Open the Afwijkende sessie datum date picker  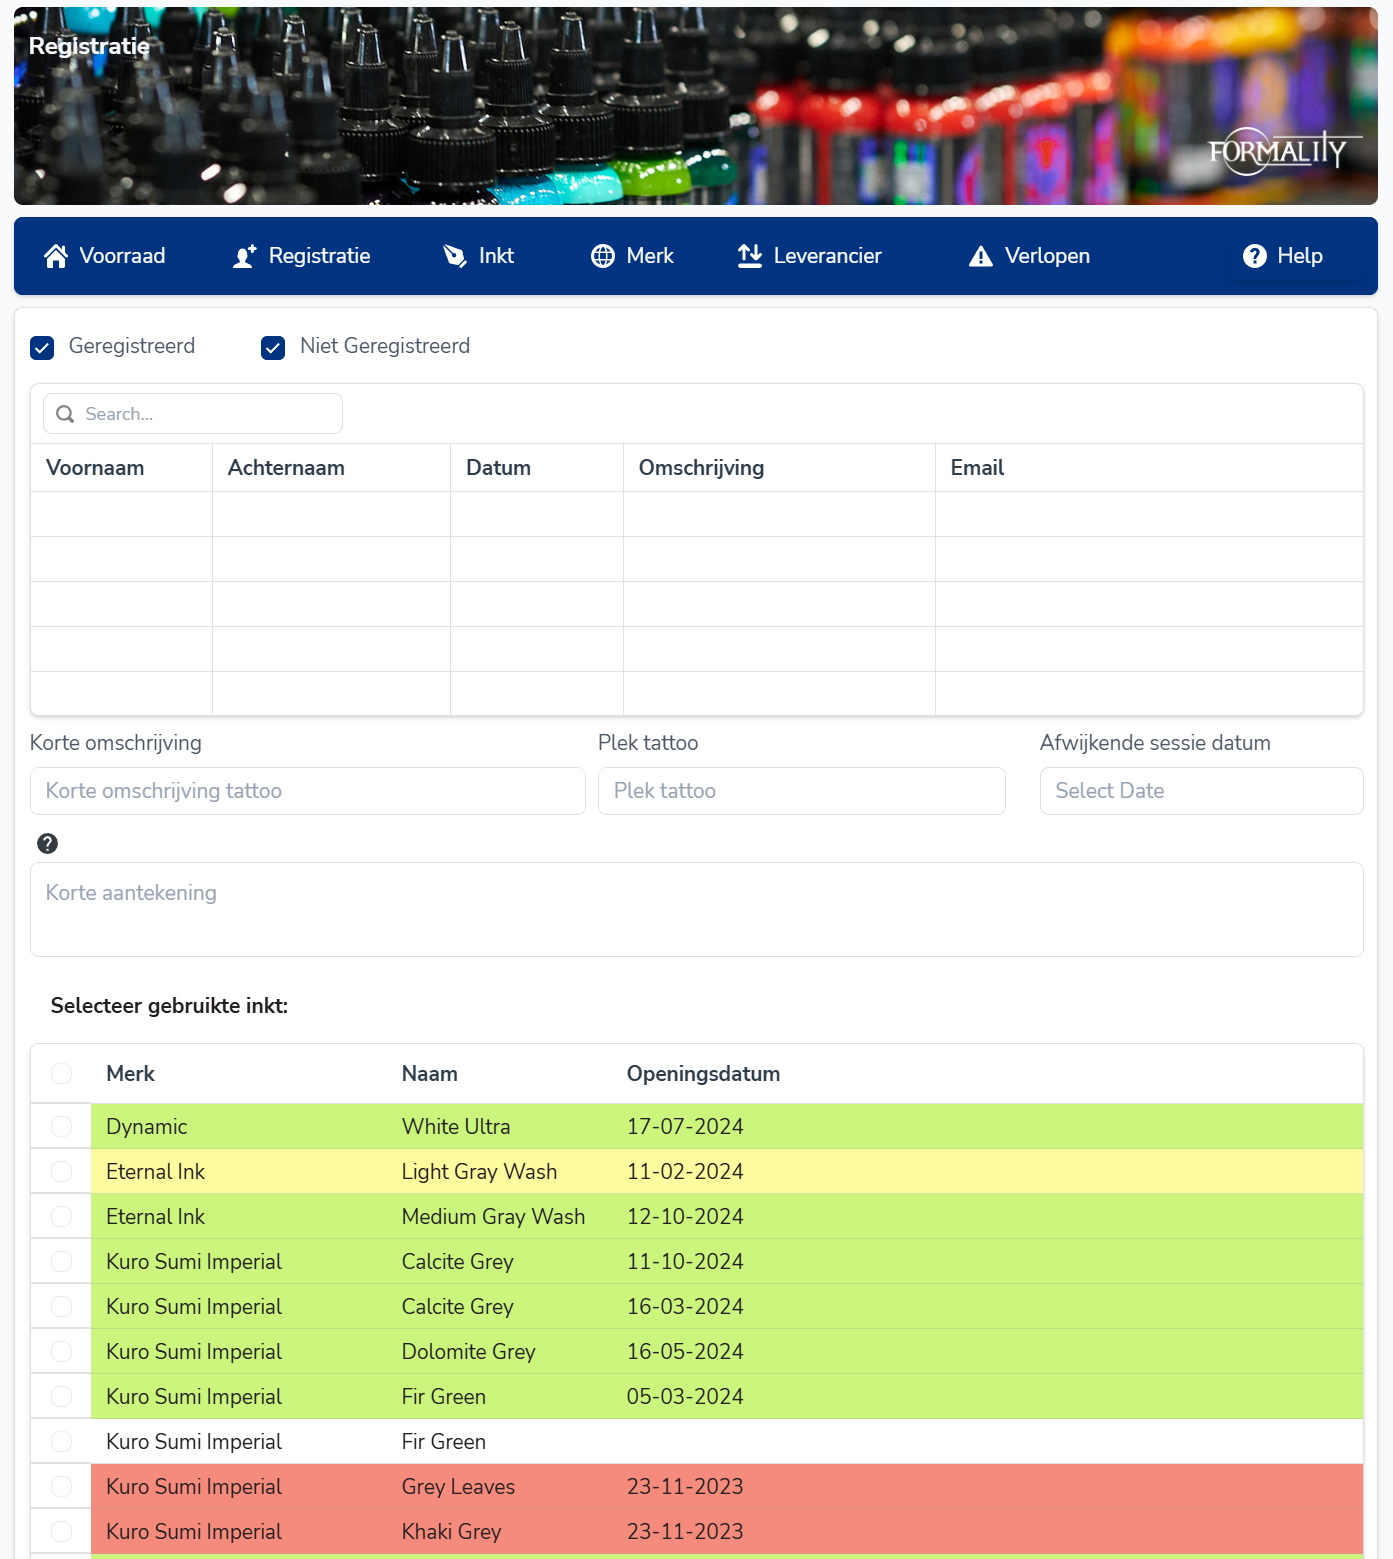[x=1201, y=791]
